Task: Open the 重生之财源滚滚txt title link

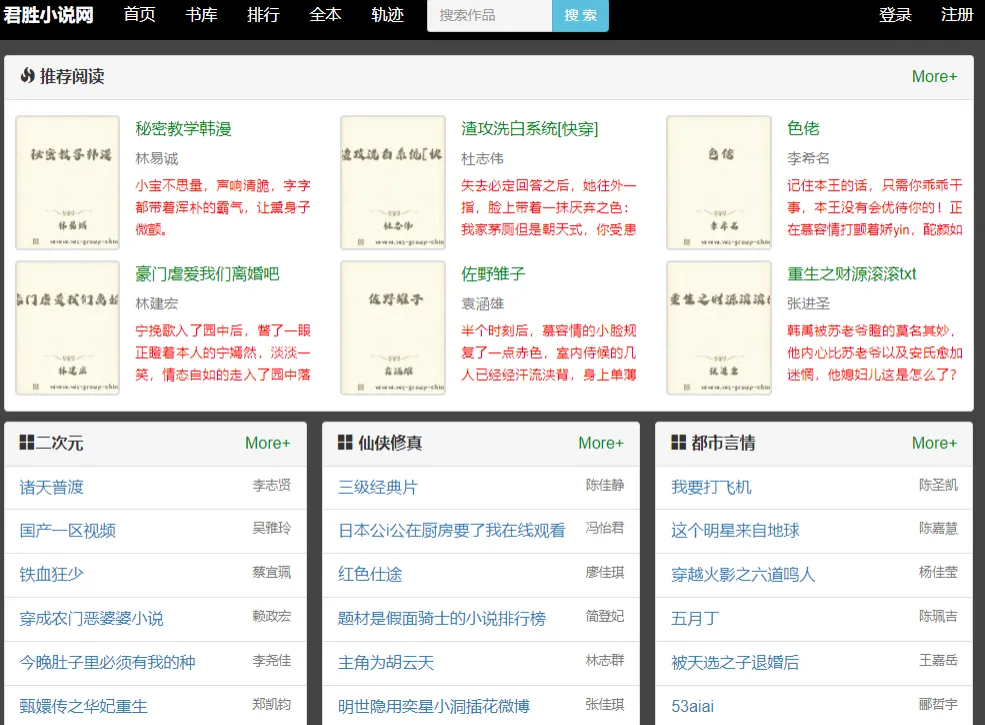Action: click(x=851, y=274)
